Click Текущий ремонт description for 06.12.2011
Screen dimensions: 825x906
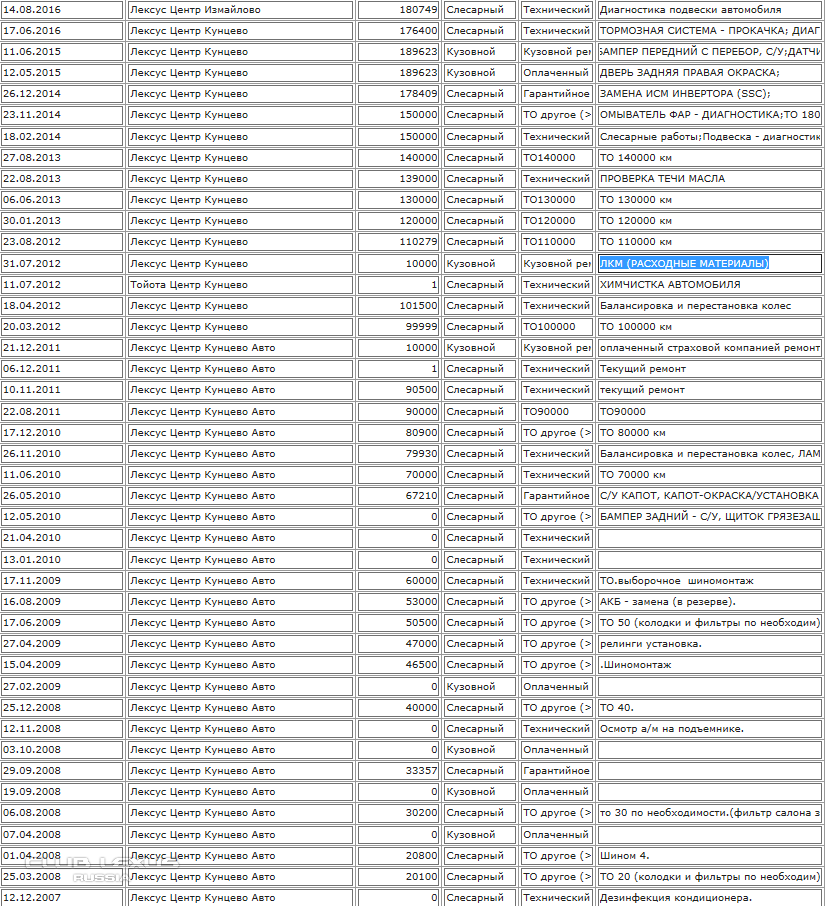pyautogui.click(x=709, y=369)
